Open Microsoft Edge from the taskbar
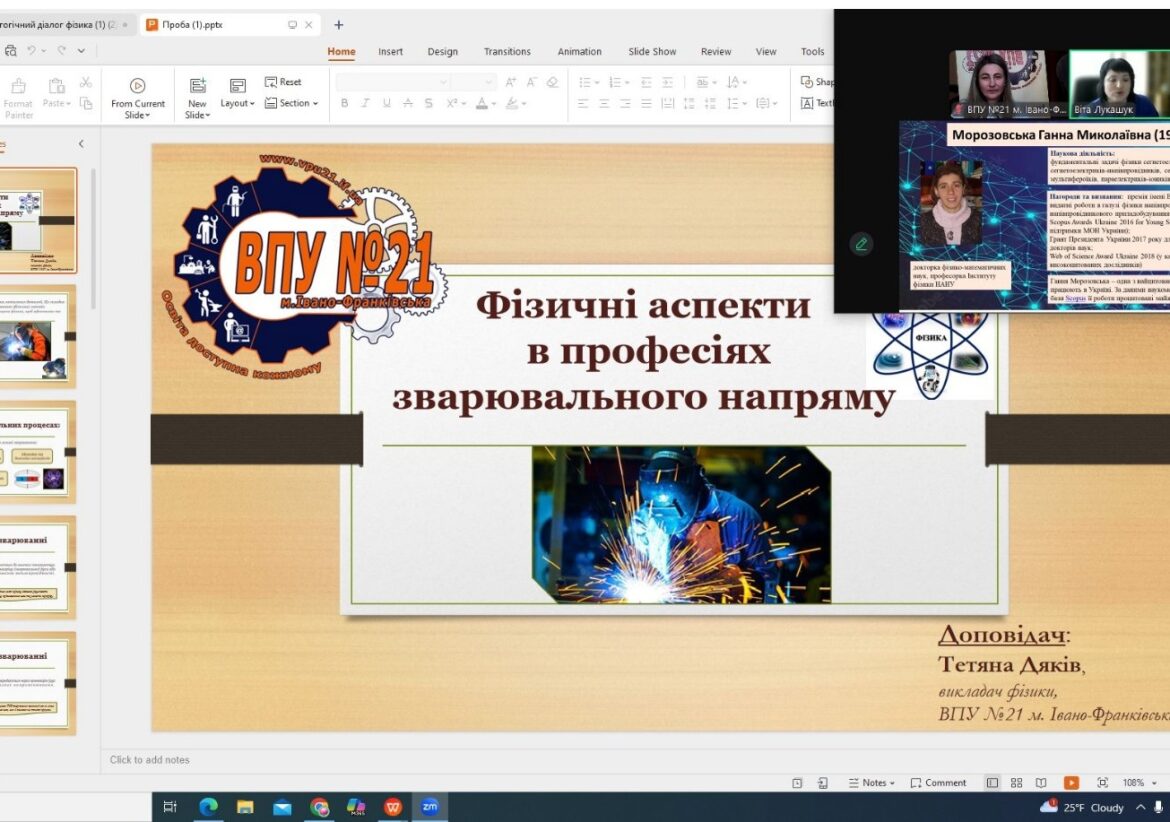The image size is (1170, 822). coord(208,806)
